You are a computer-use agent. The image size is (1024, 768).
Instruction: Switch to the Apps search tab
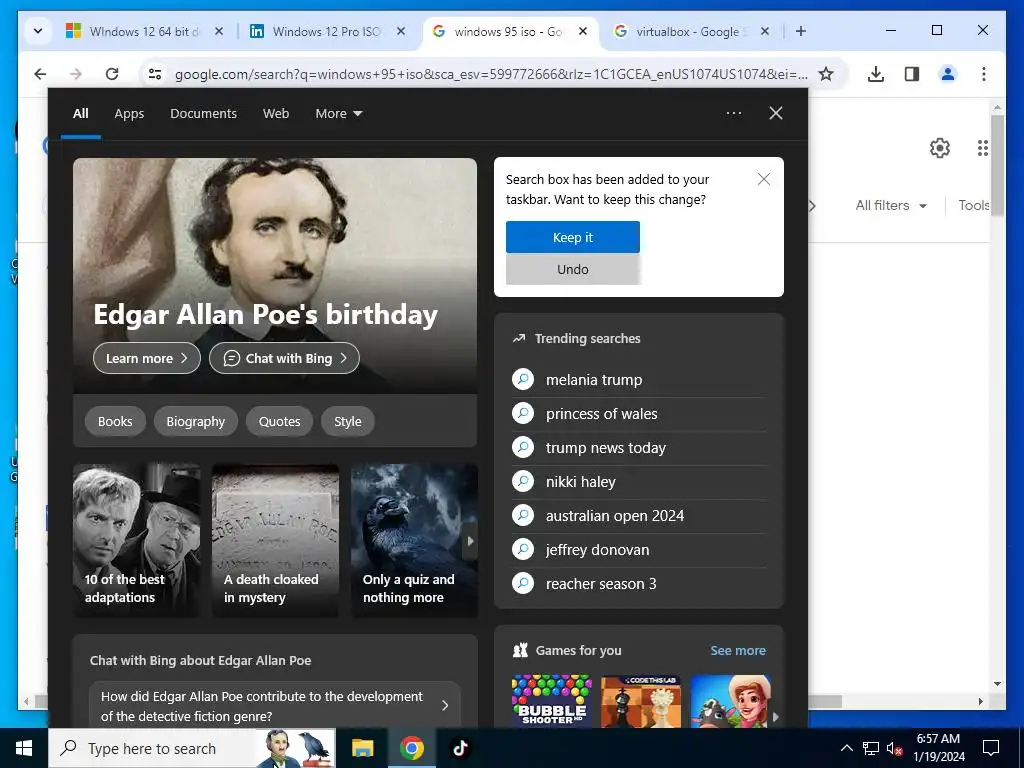pyautogui.click(x=129, y=114)
